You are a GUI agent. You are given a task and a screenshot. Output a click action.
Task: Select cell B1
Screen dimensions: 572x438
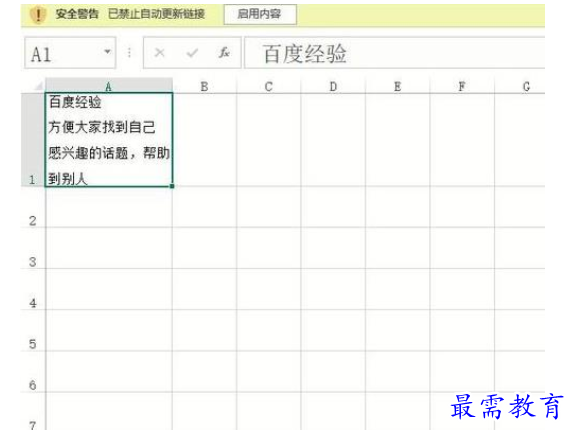204,140
